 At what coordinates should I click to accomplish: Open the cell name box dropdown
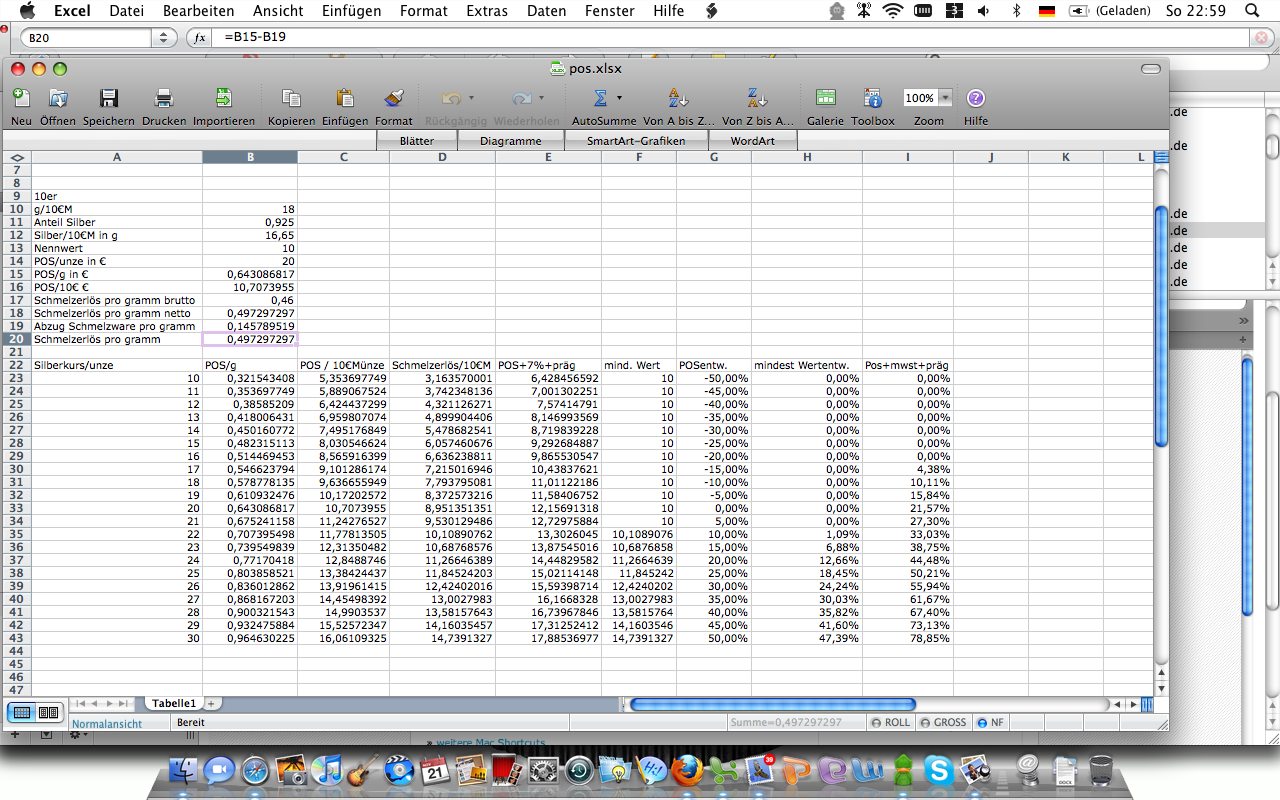pos(164,38)
